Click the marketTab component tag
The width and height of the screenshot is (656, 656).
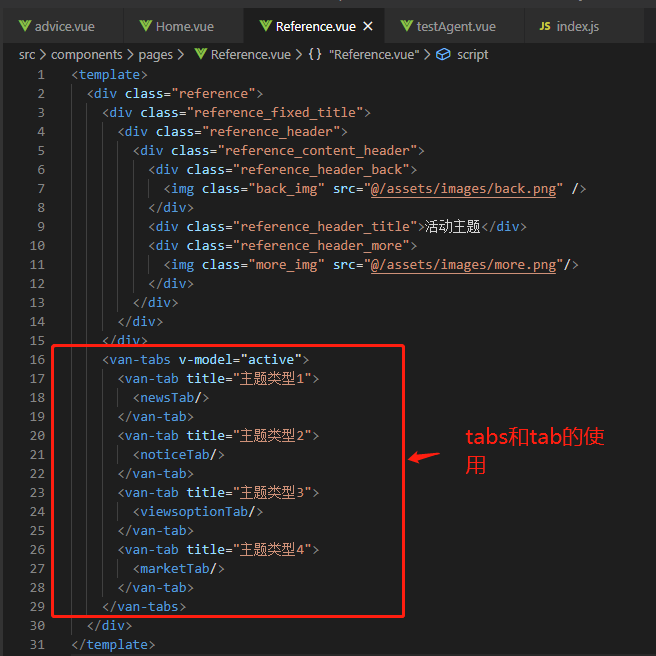point(179,569)
